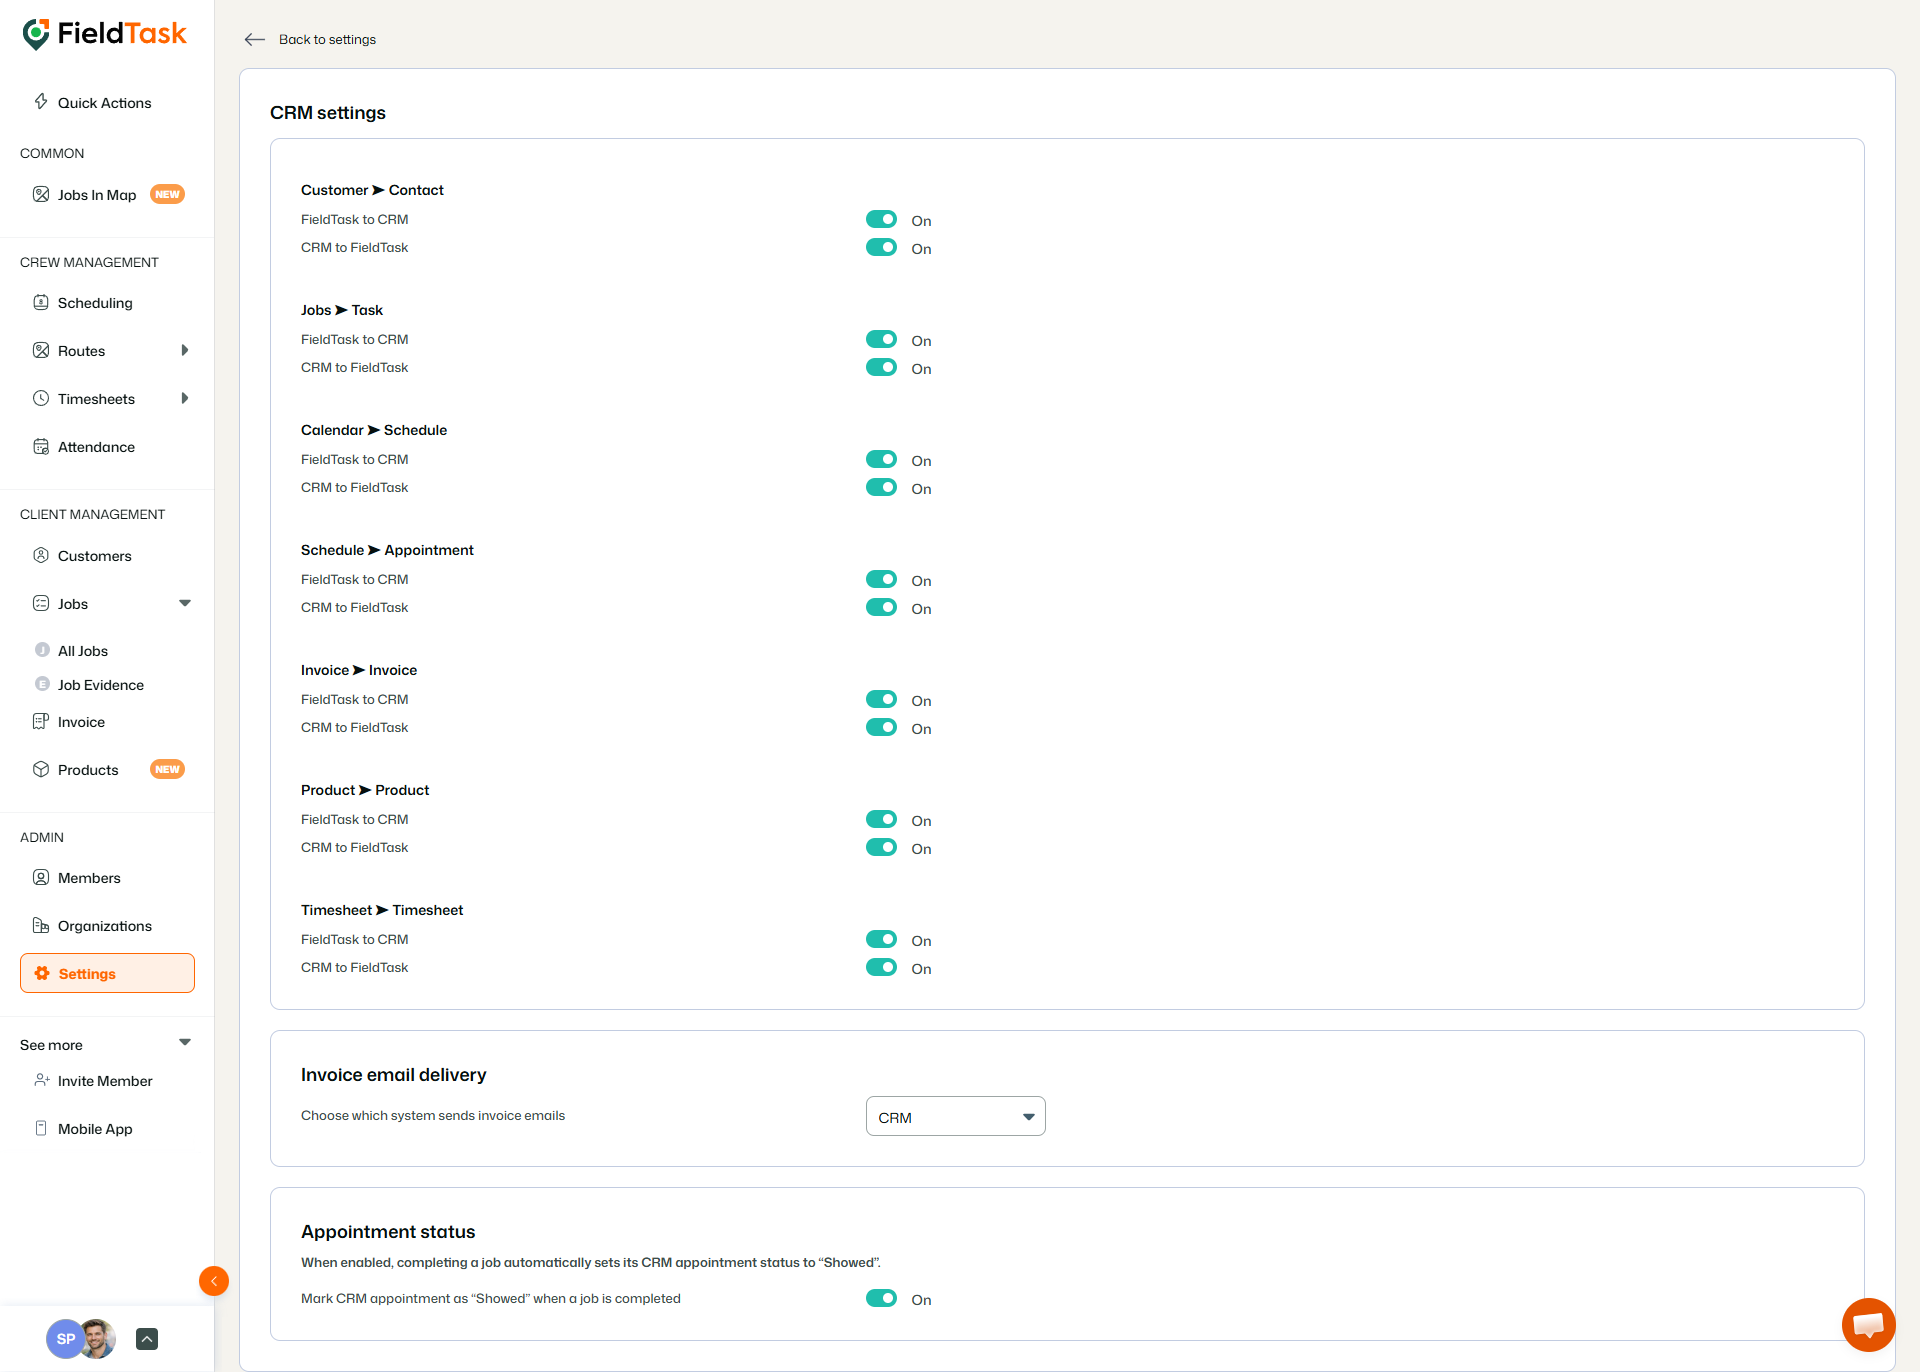Expand the Timesheets submenu arrow
This screenshot has width=1920, height=1372.
click(185, 398)
